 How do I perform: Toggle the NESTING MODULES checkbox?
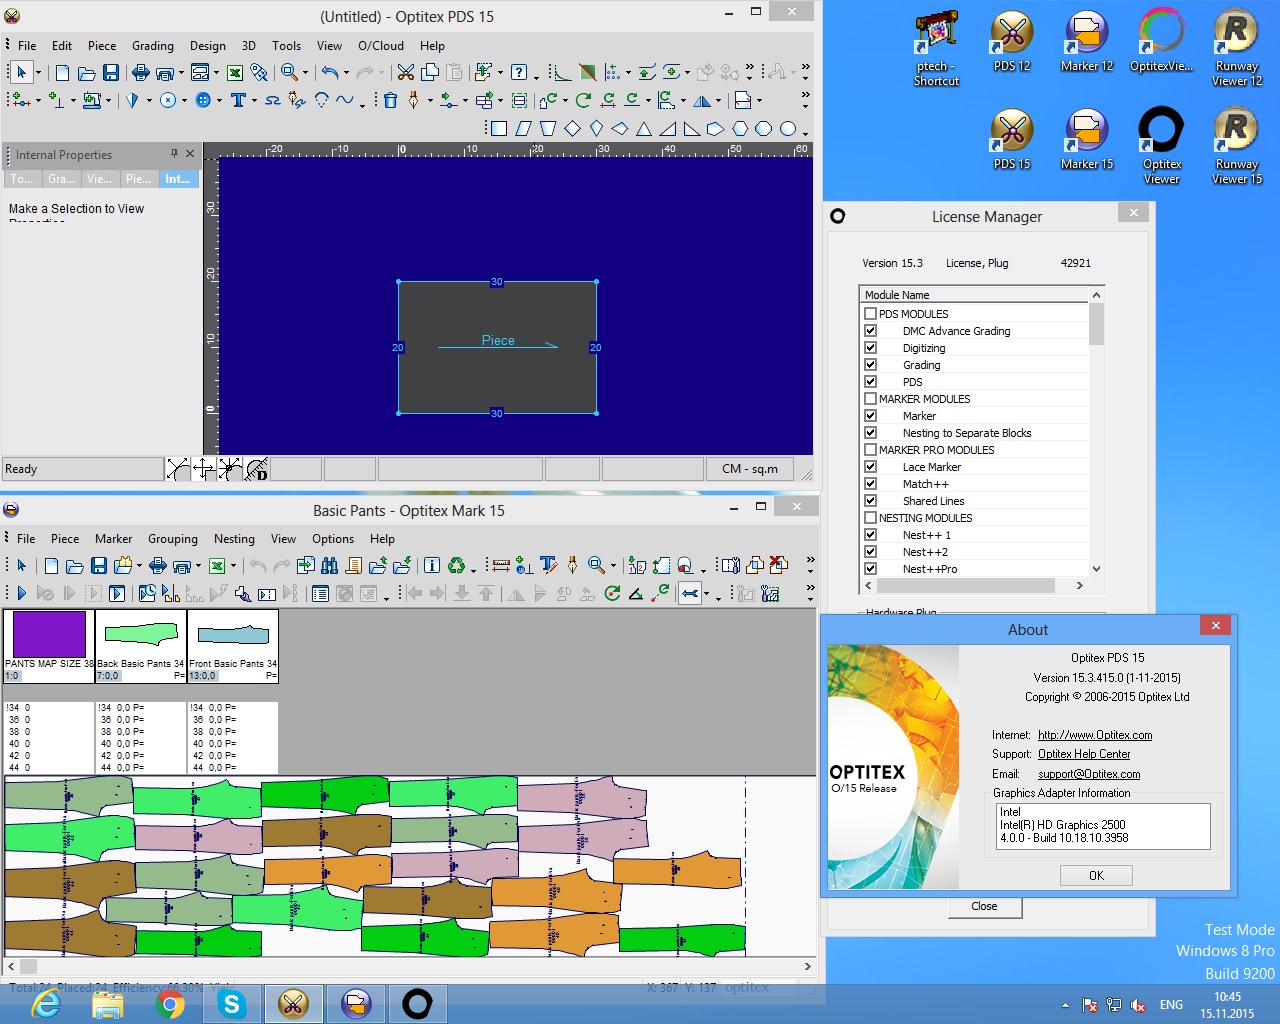click(871, 517)
